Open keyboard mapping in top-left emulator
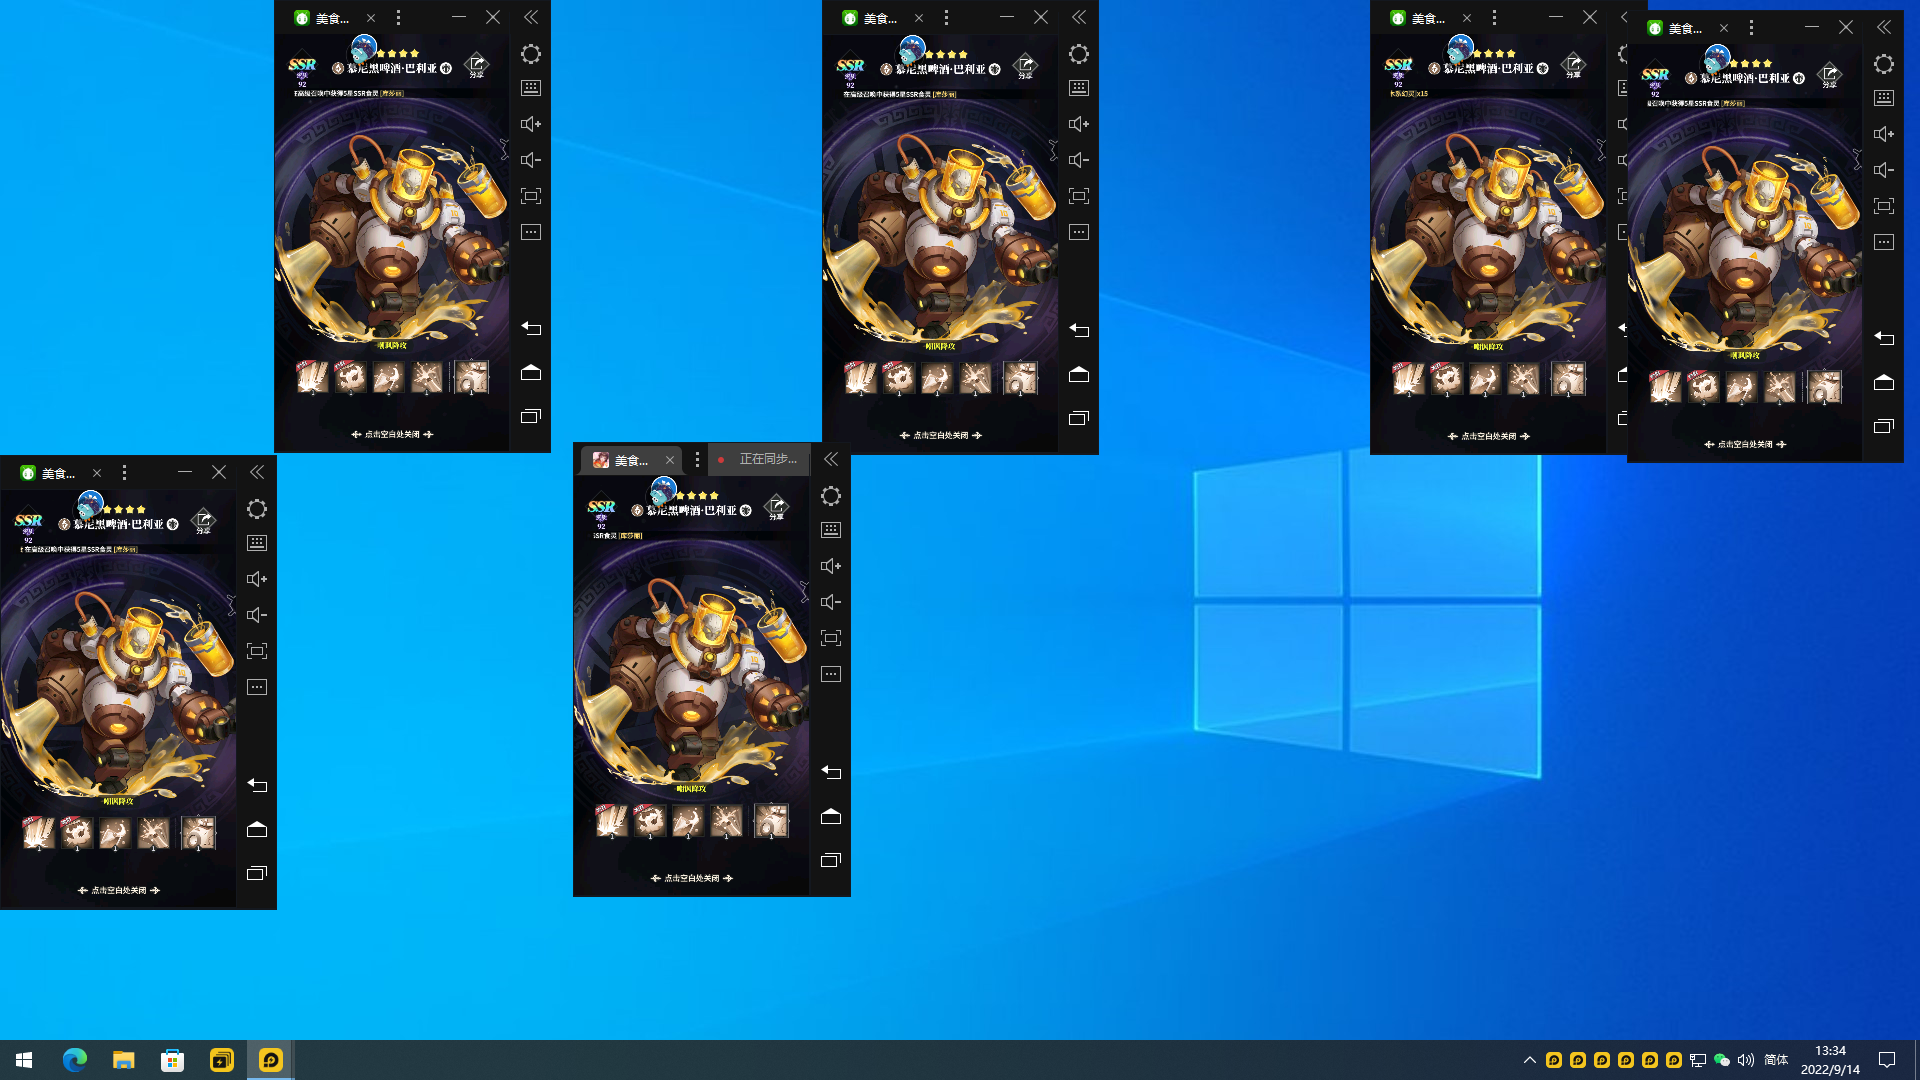 click(531, 88)
